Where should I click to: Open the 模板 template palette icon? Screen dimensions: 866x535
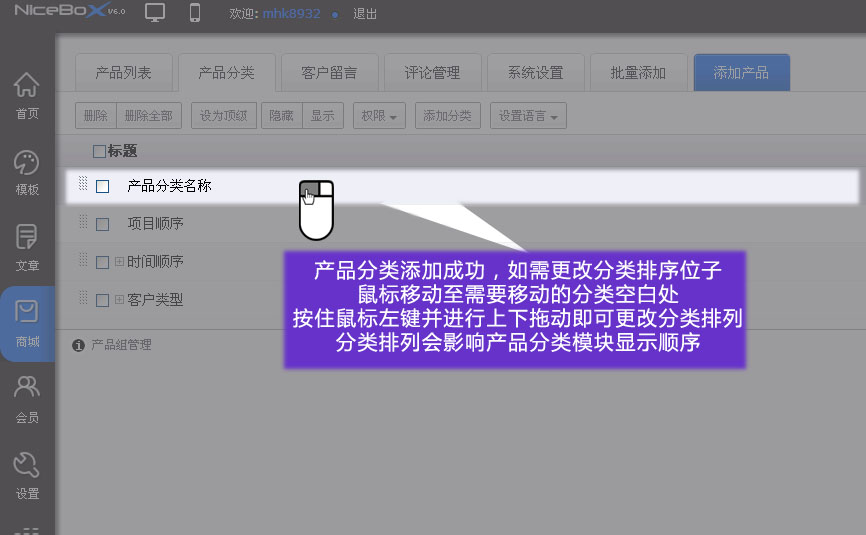(27, 172)
